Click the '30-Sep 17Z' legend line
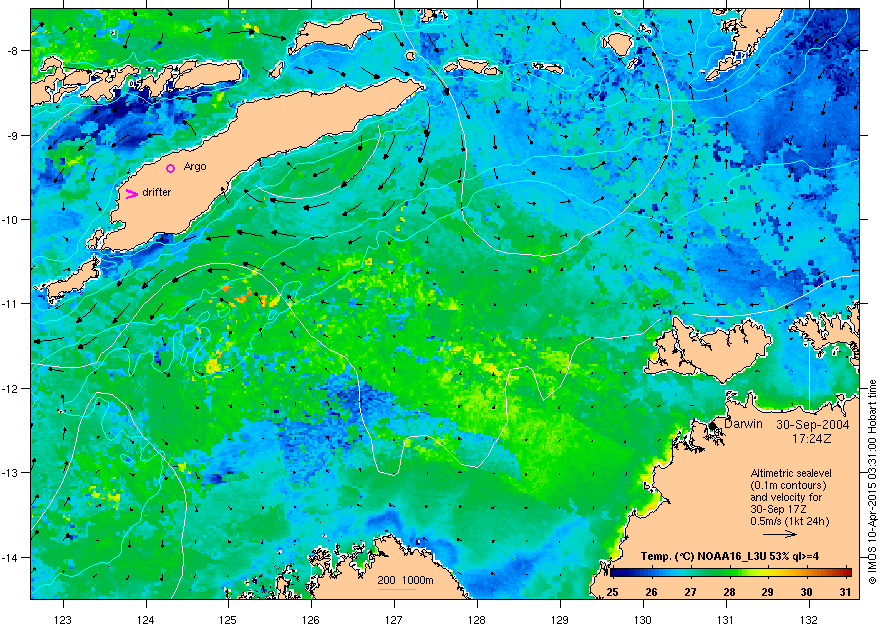 pos(778,509)
